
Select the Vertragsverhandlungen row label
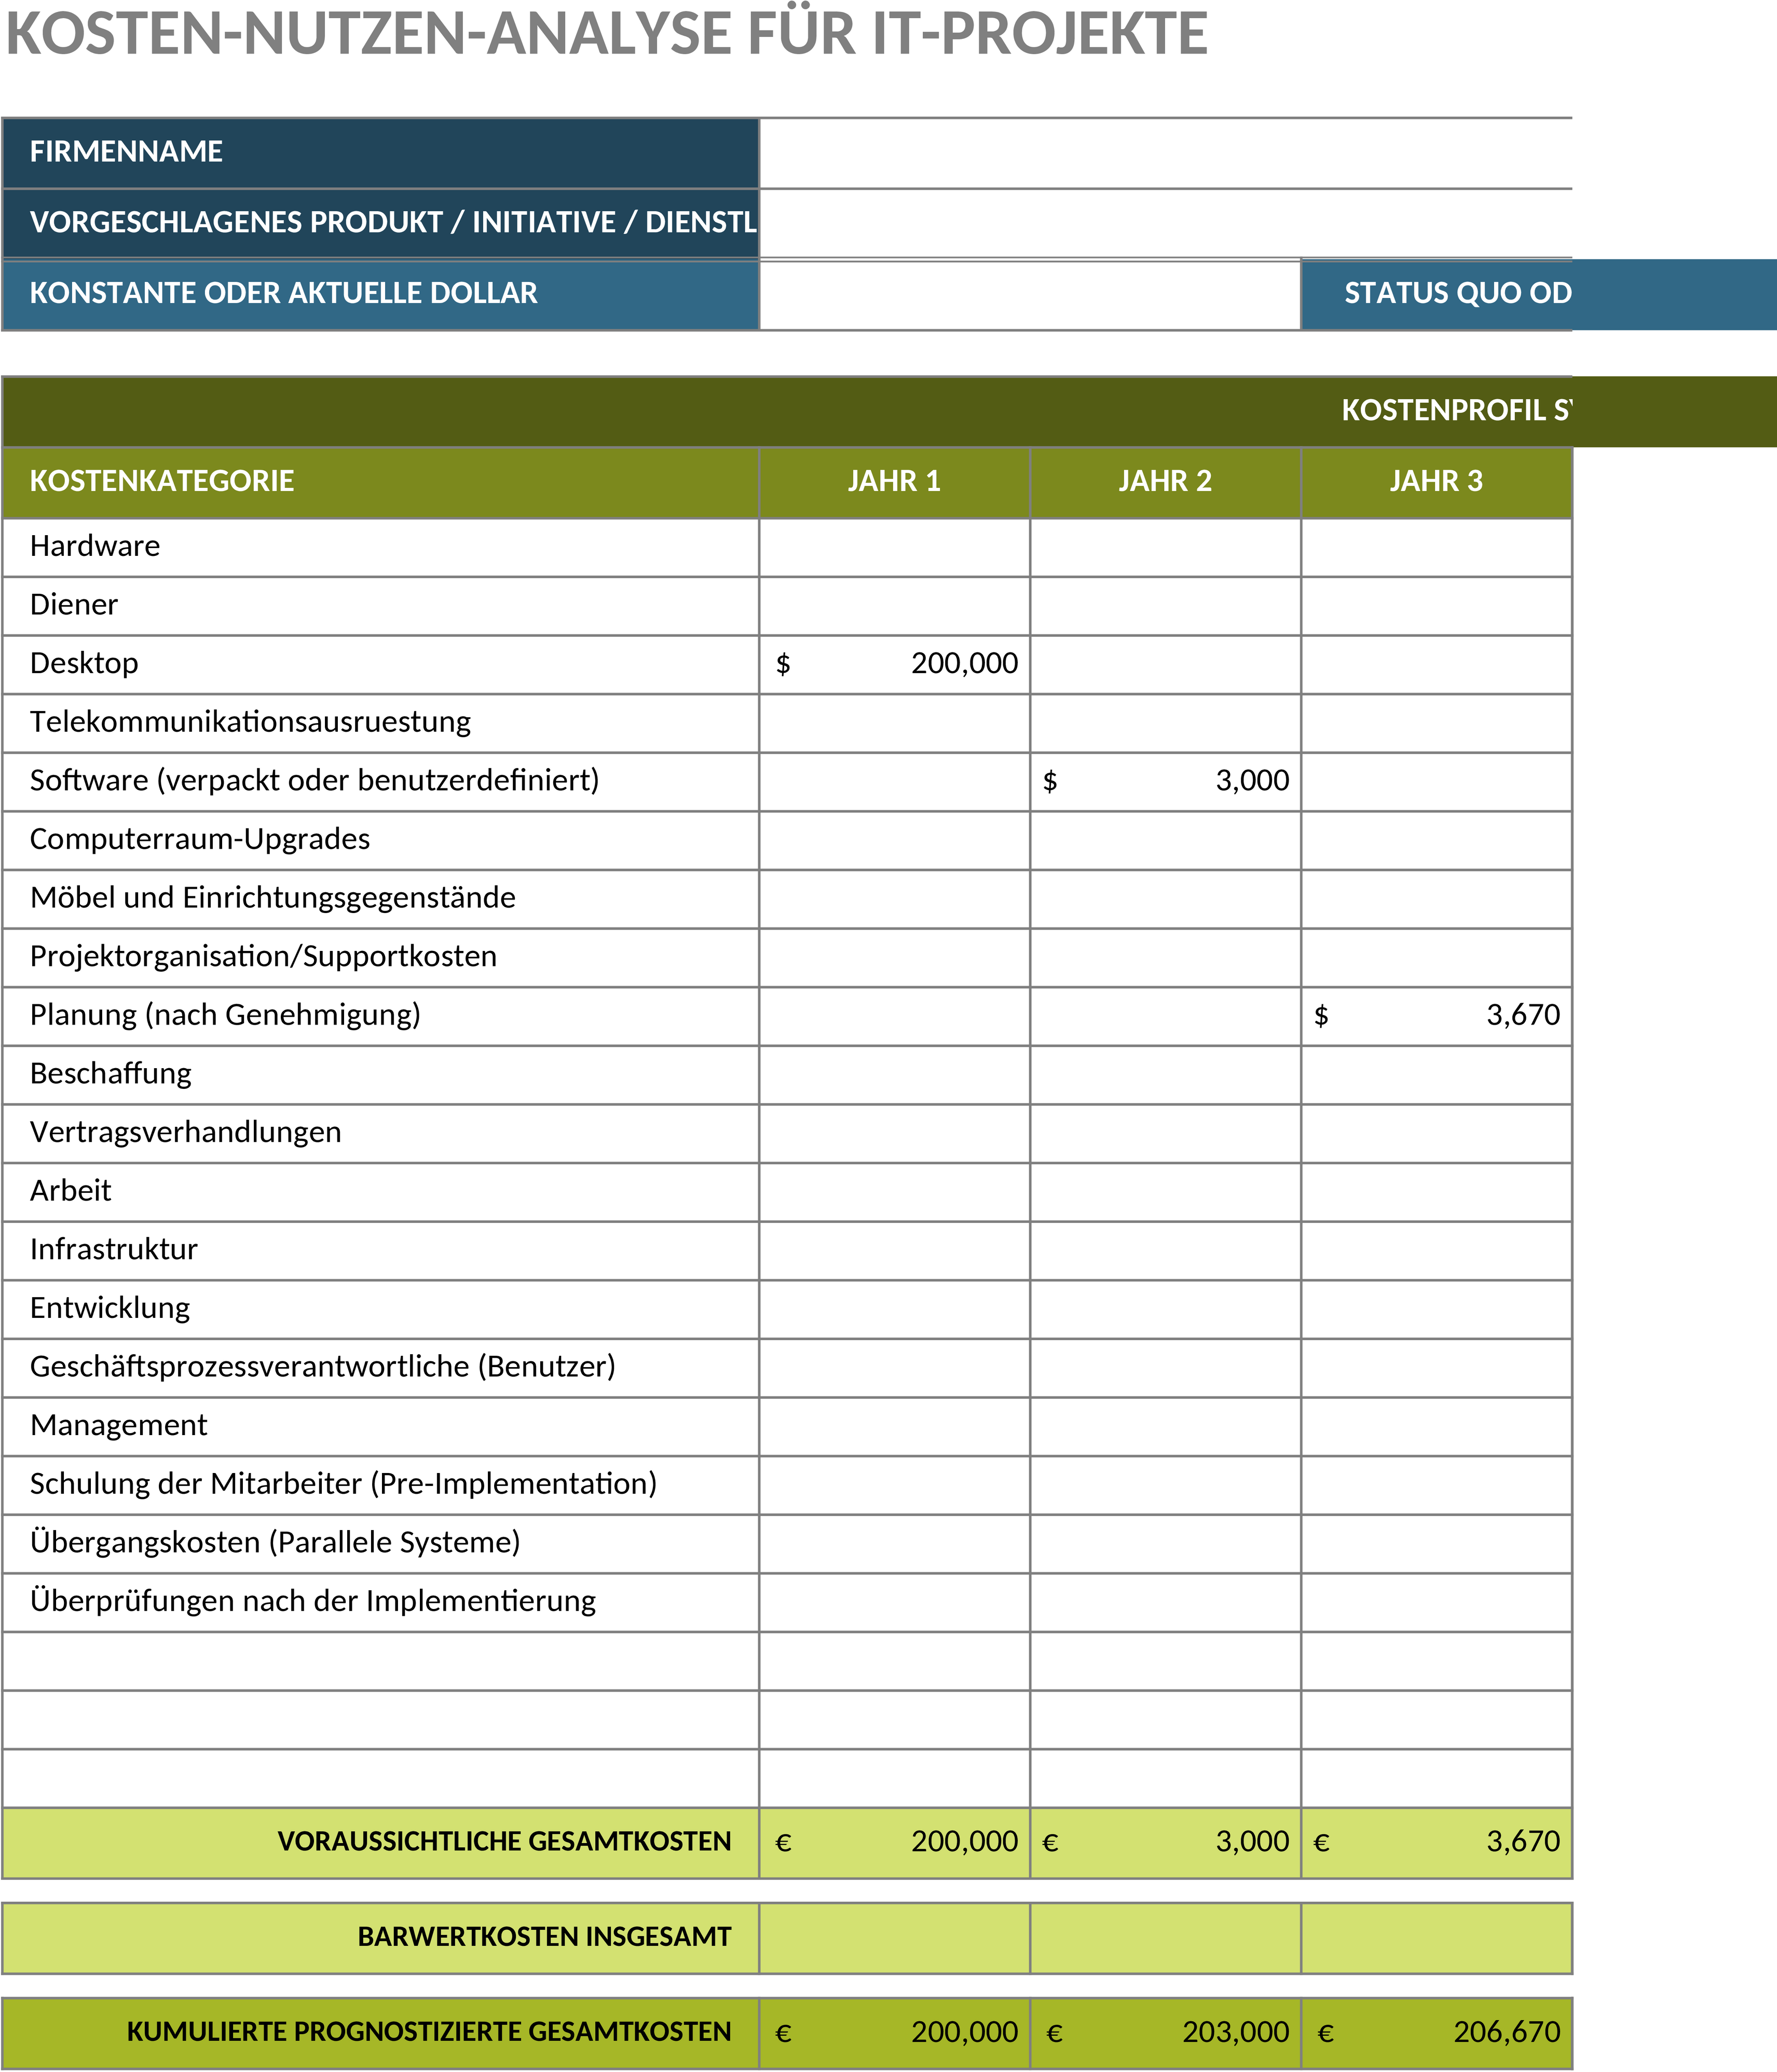186,1133
